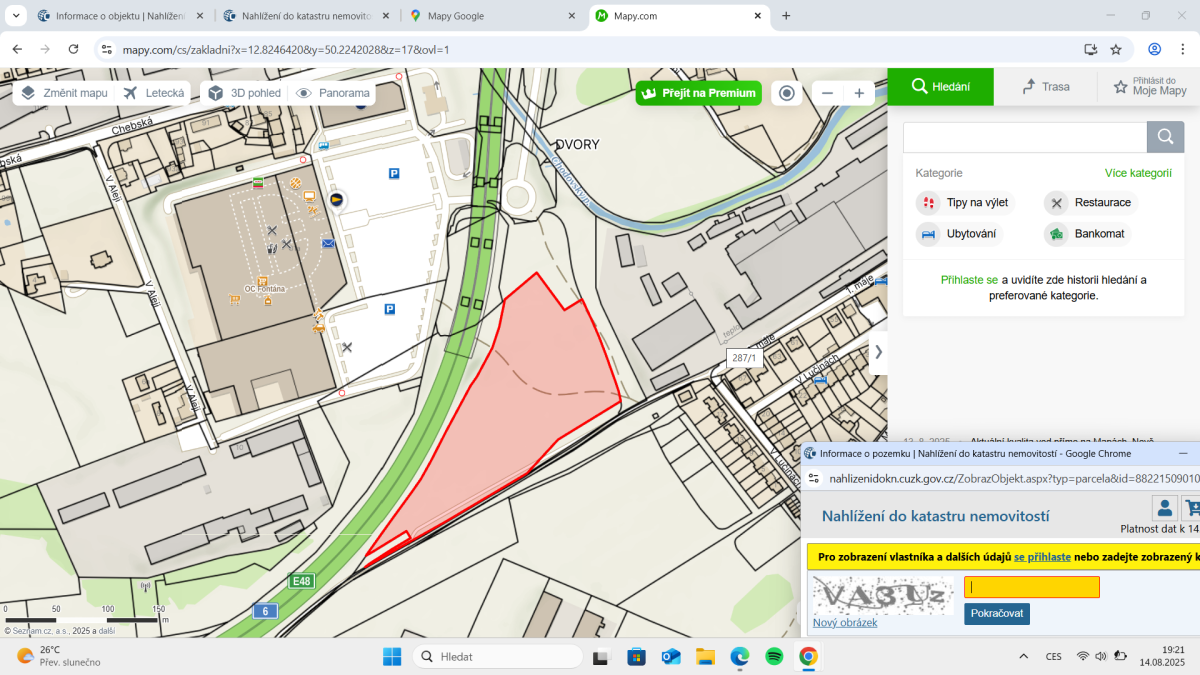Viewport: 1200px width, 675px height.
Task: Enable 3D pohled map view
Action: [x=244, y=93]
